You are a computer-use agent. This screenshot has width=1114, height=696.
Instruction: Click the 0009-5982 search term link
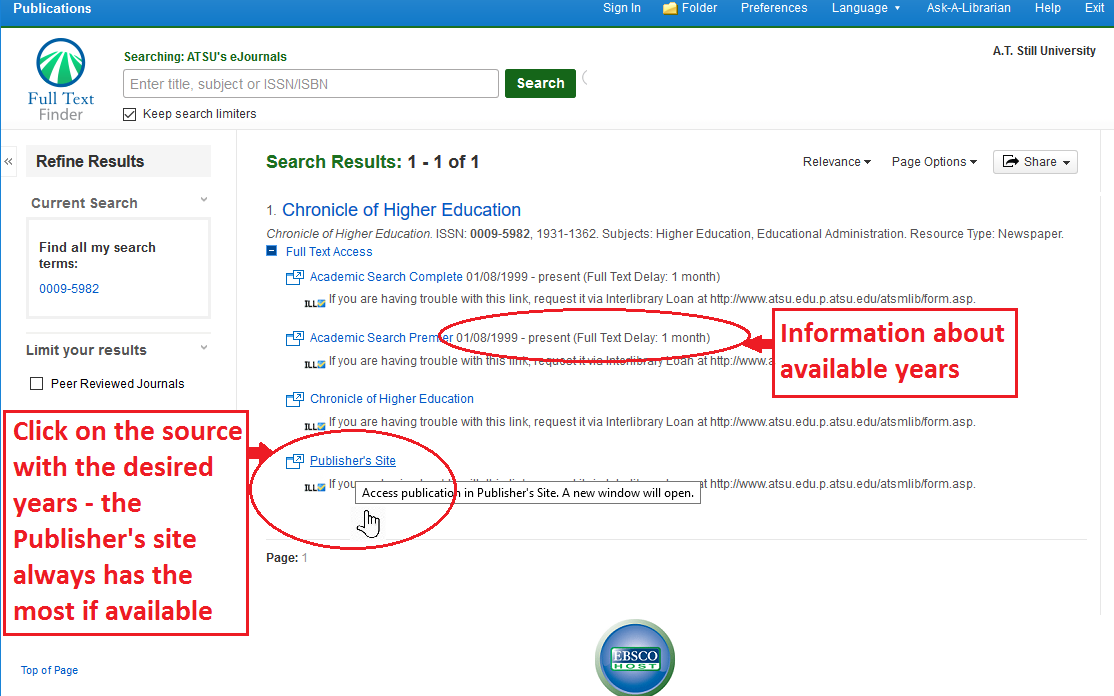[69, 289]
